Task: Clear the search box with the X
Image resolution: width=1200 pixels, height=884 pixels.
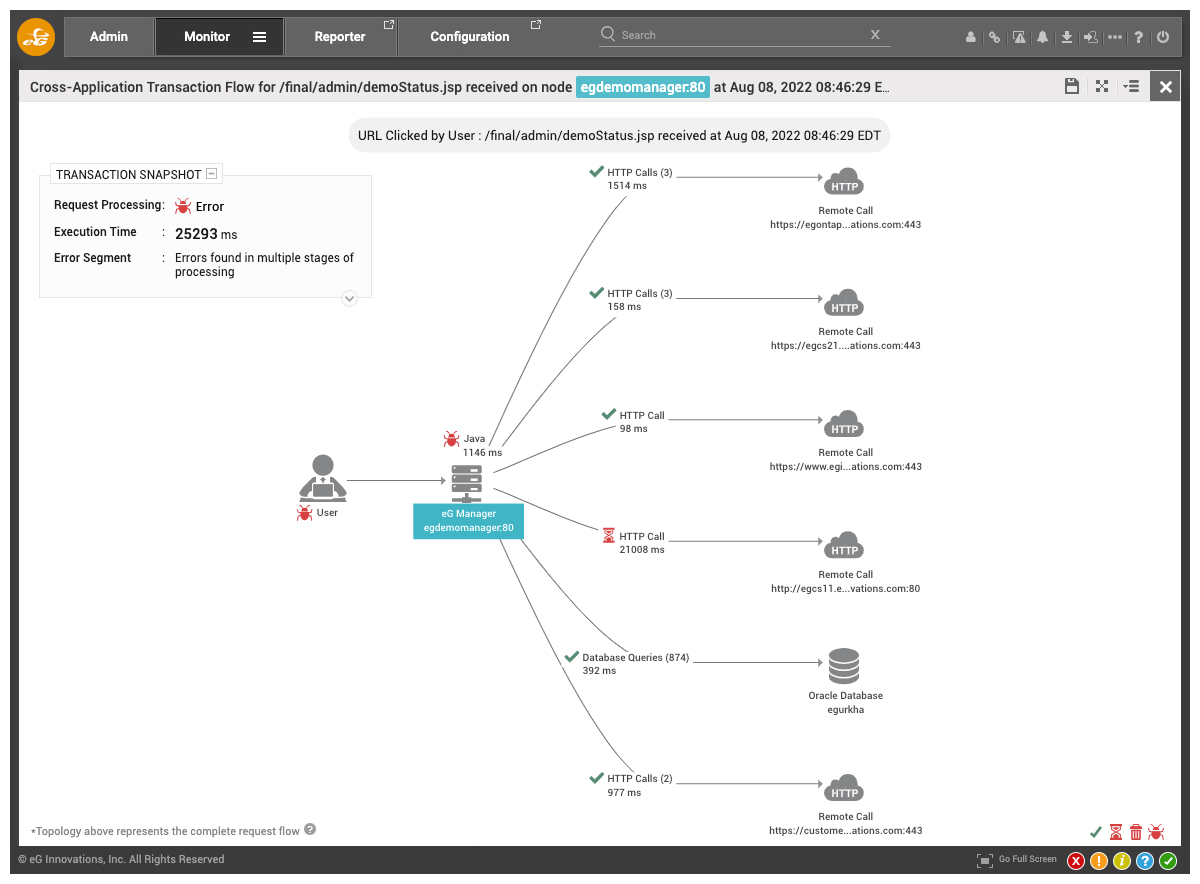Action: pos(876,35)
